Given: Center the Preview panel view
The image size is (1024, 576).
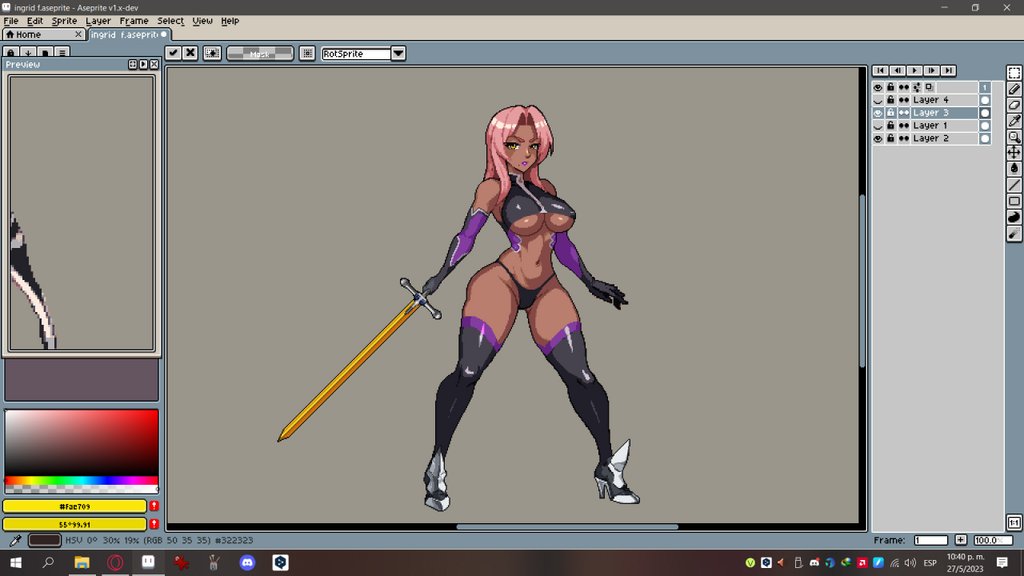Looking at the screenshot, I should [x=133, y=64].
